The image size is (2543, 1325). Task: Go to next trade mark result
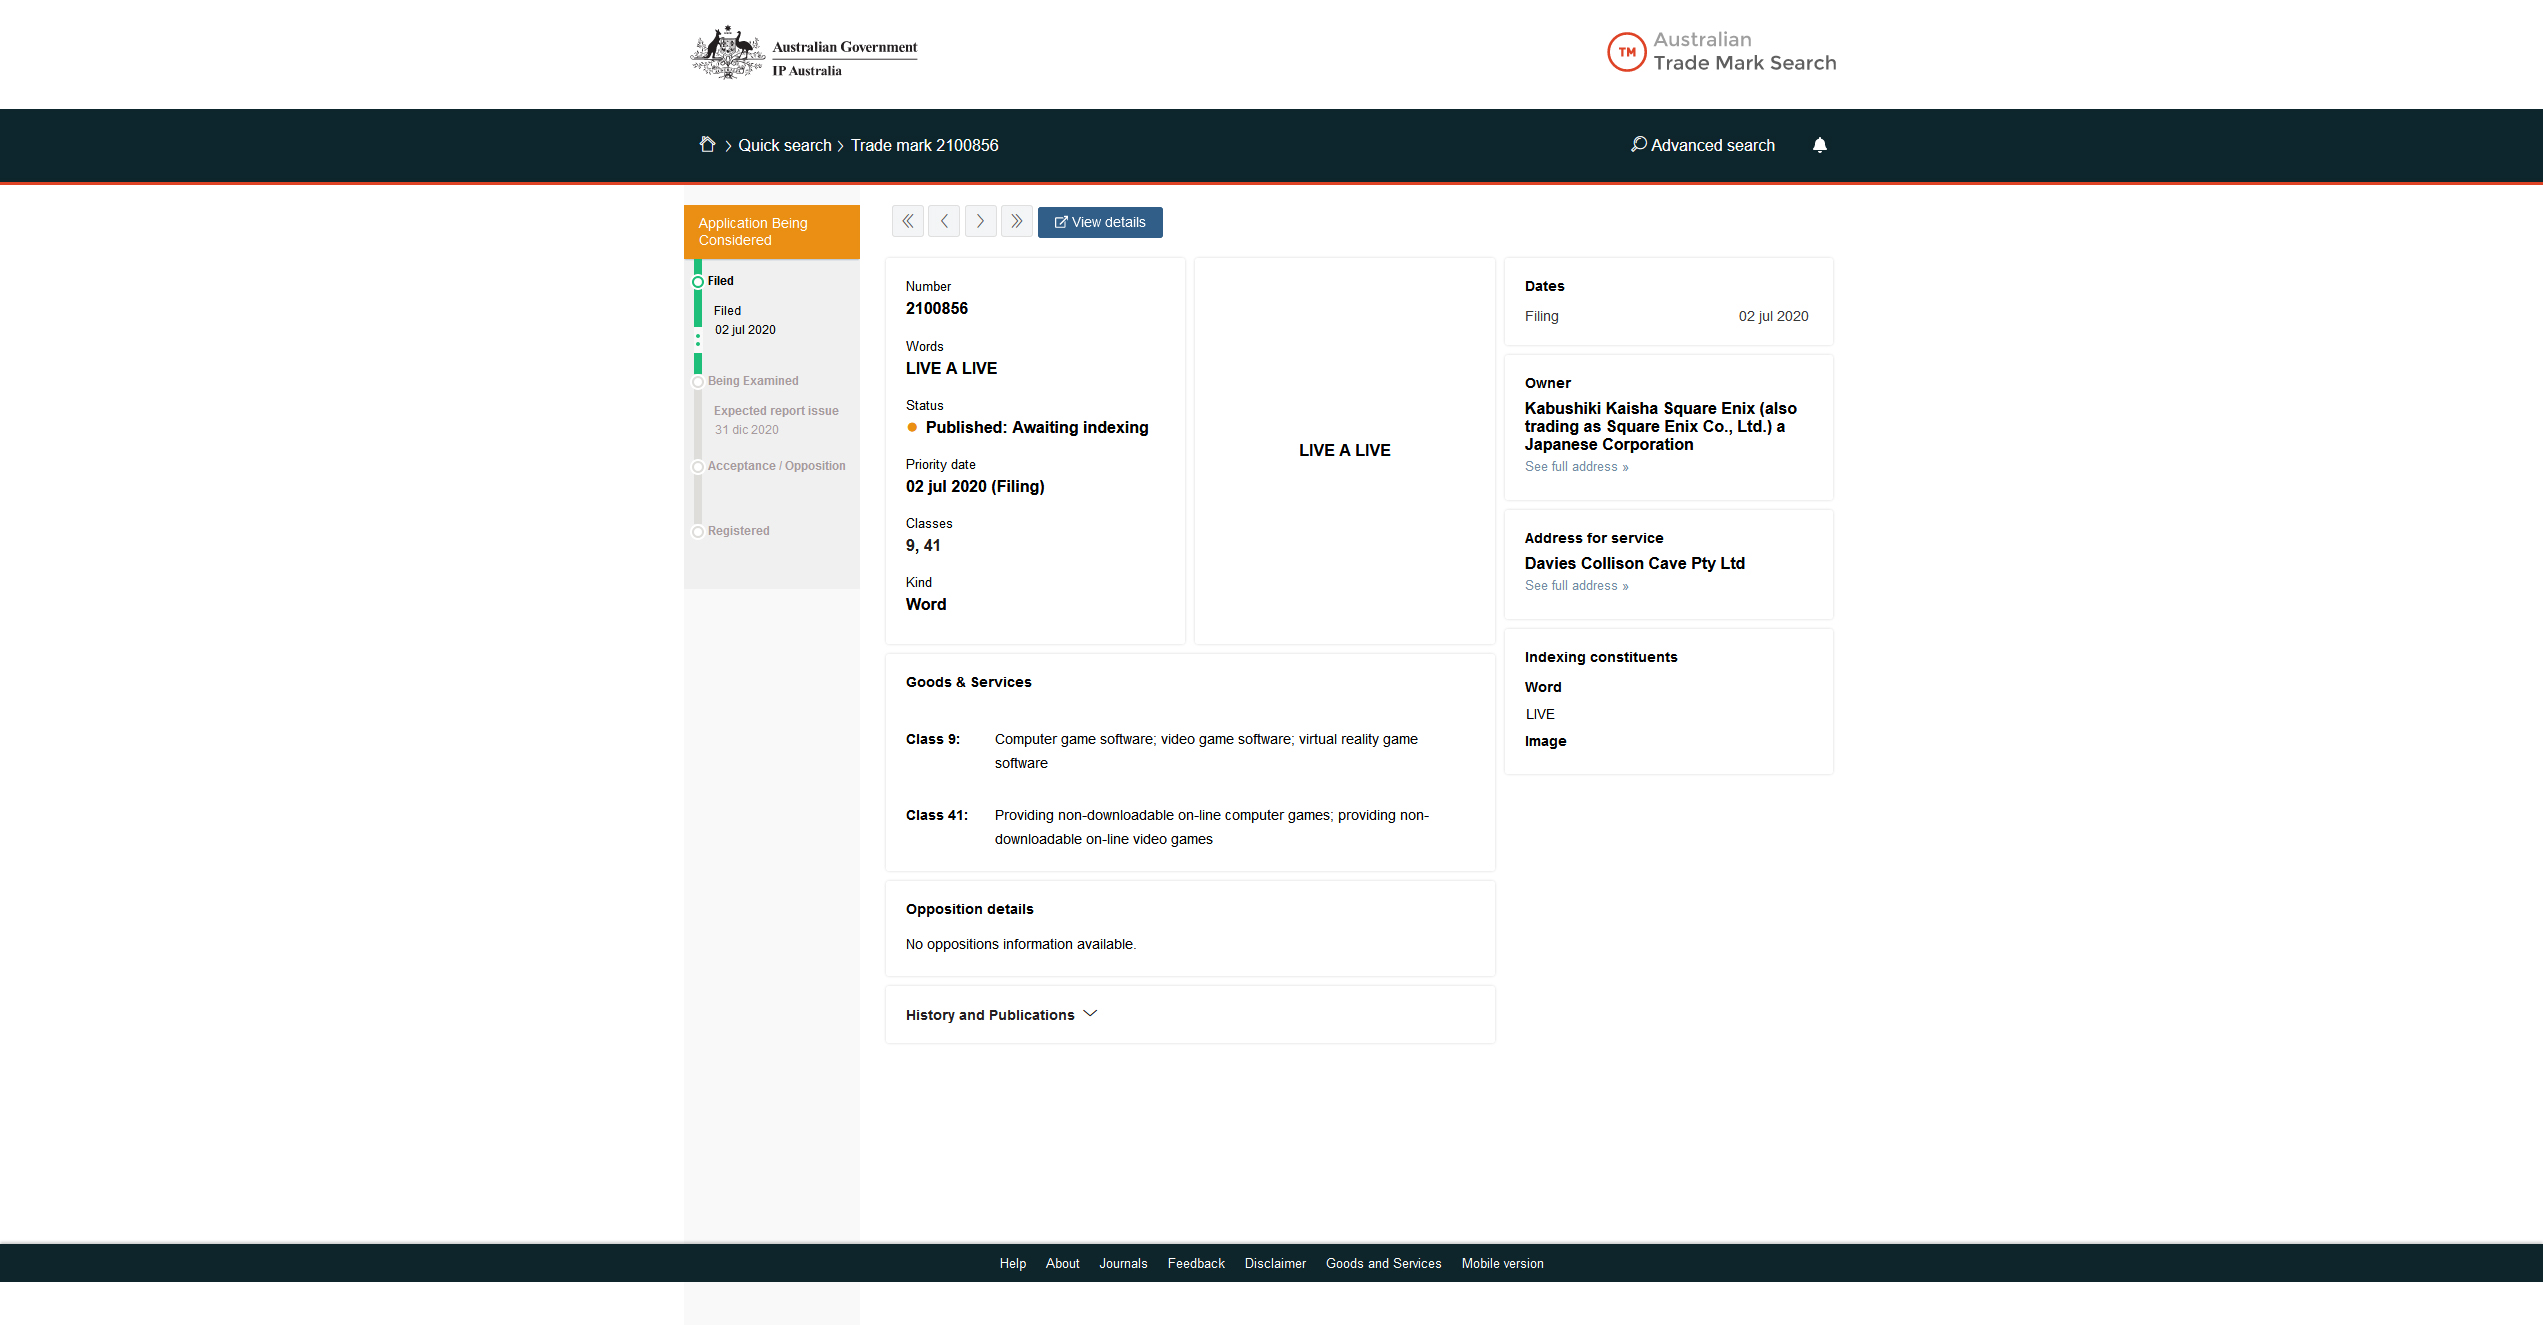[980, 221]
